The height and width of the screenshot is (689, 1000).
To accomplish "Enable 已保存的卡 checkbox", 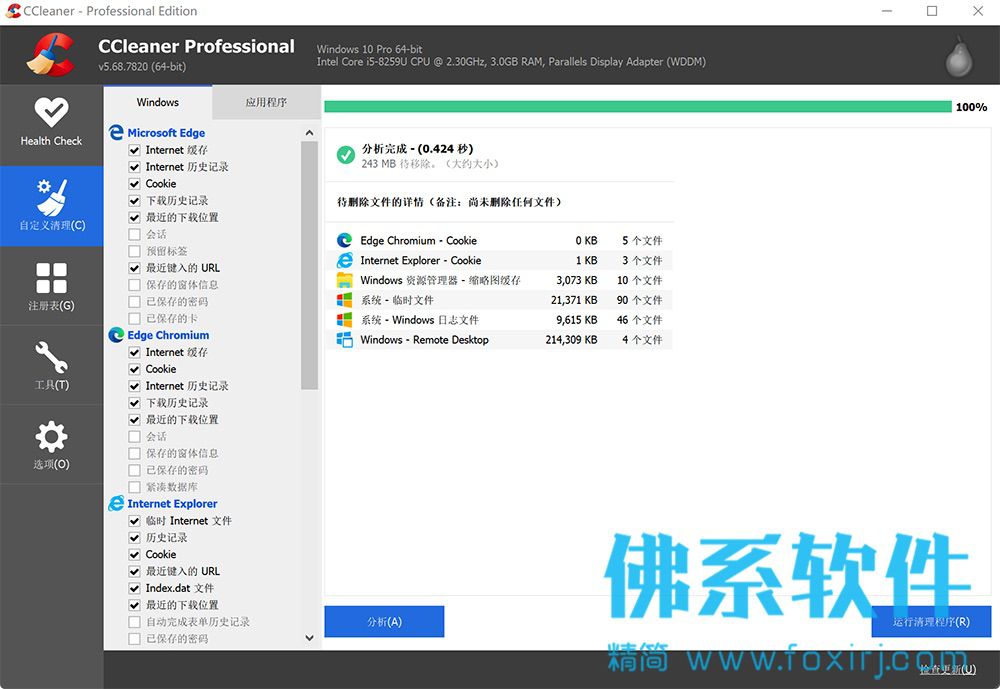I will 135,318.
